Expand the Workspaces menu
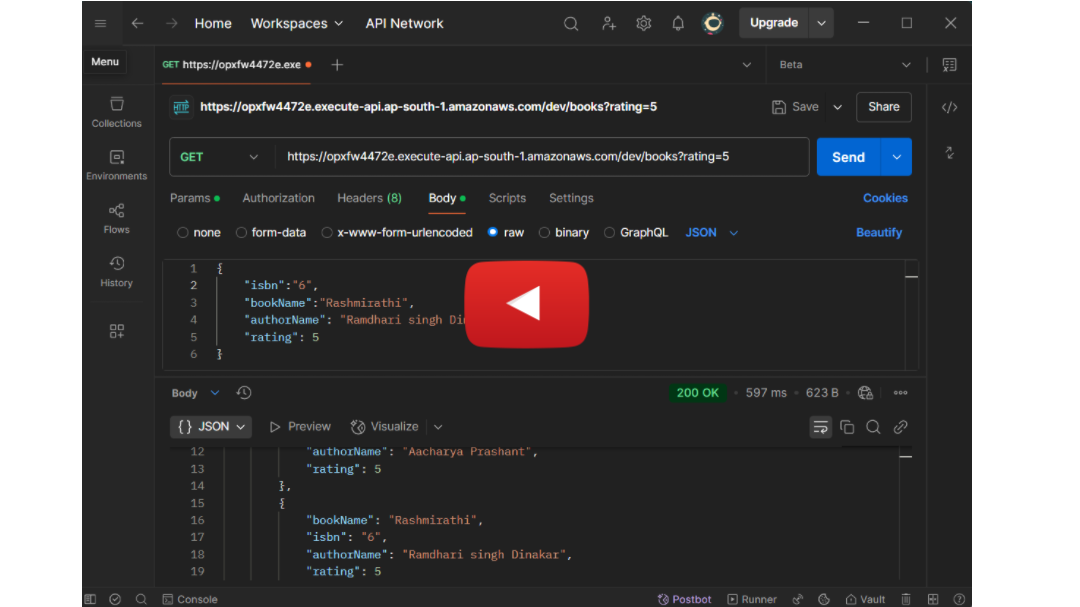Viewport: 1080px width, 607px height. click(x=297, y=23)
